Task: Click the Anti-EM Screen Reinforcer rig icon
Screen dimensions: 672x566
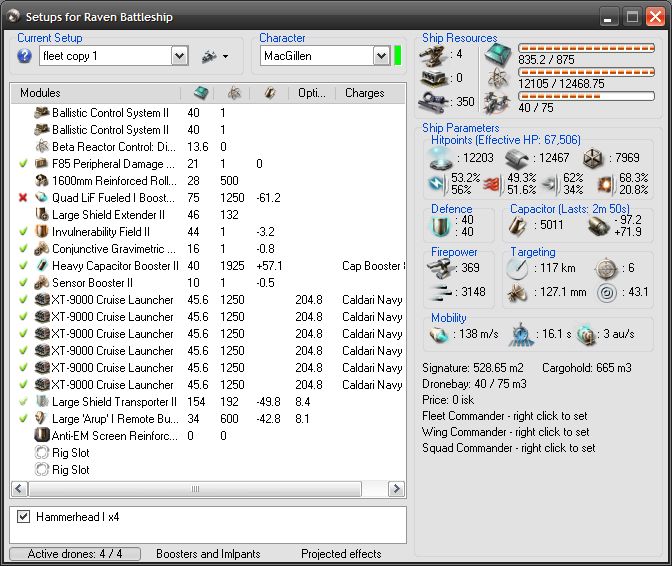Action: [41, 436]
